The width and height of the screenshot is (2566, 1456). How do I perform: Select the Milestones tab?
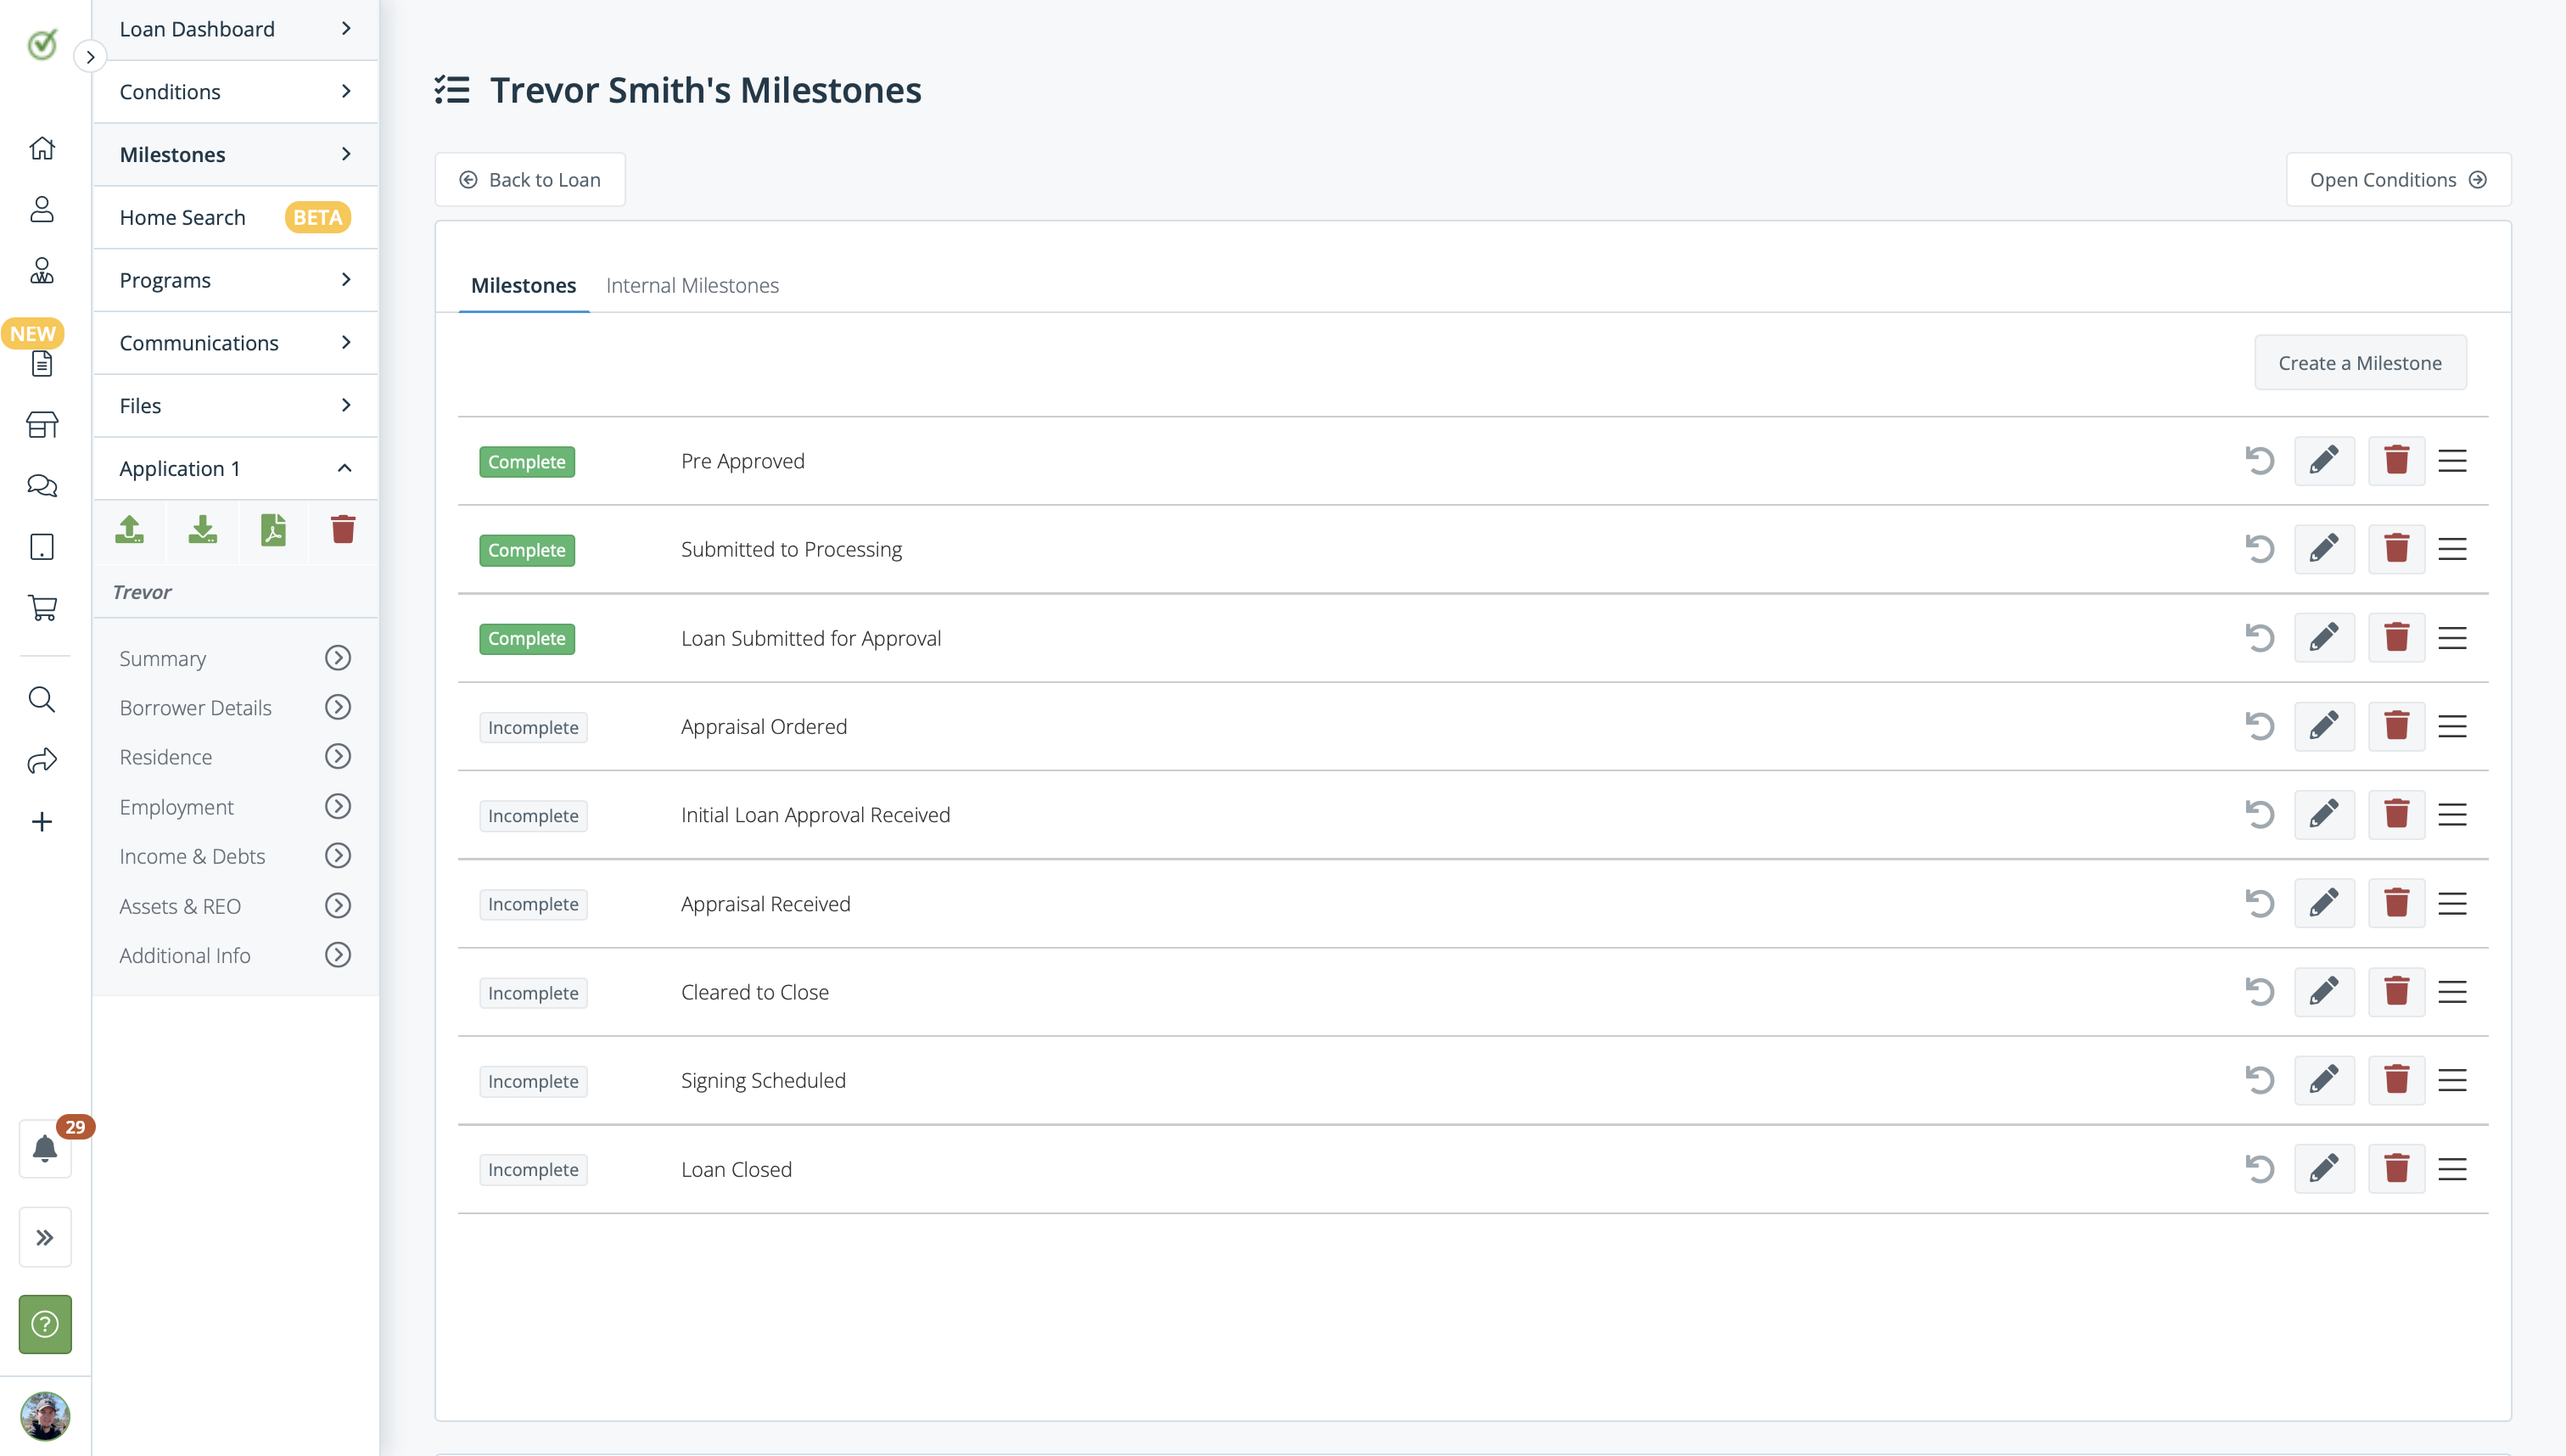pos(523,286)
